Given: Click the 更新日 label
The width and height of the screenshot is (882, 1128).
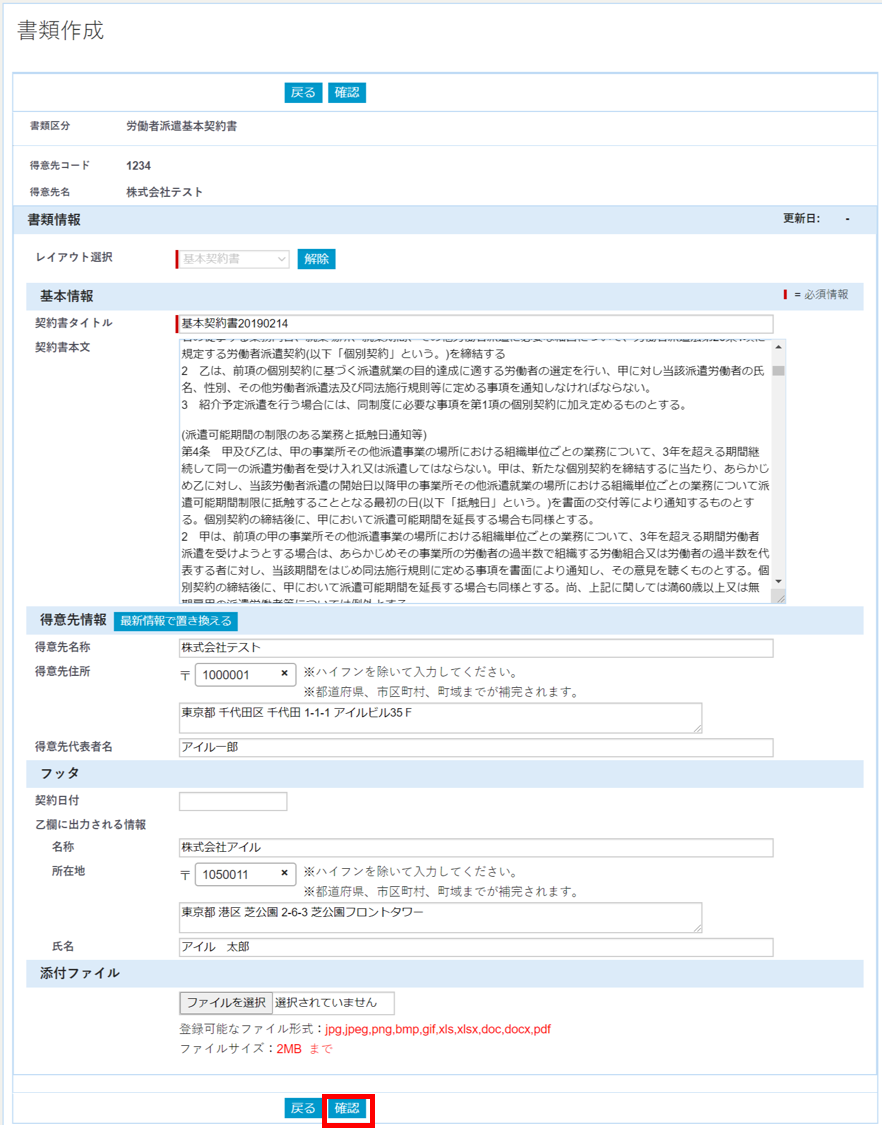Looking at the screenshot, I should click(x=801, y=219).
